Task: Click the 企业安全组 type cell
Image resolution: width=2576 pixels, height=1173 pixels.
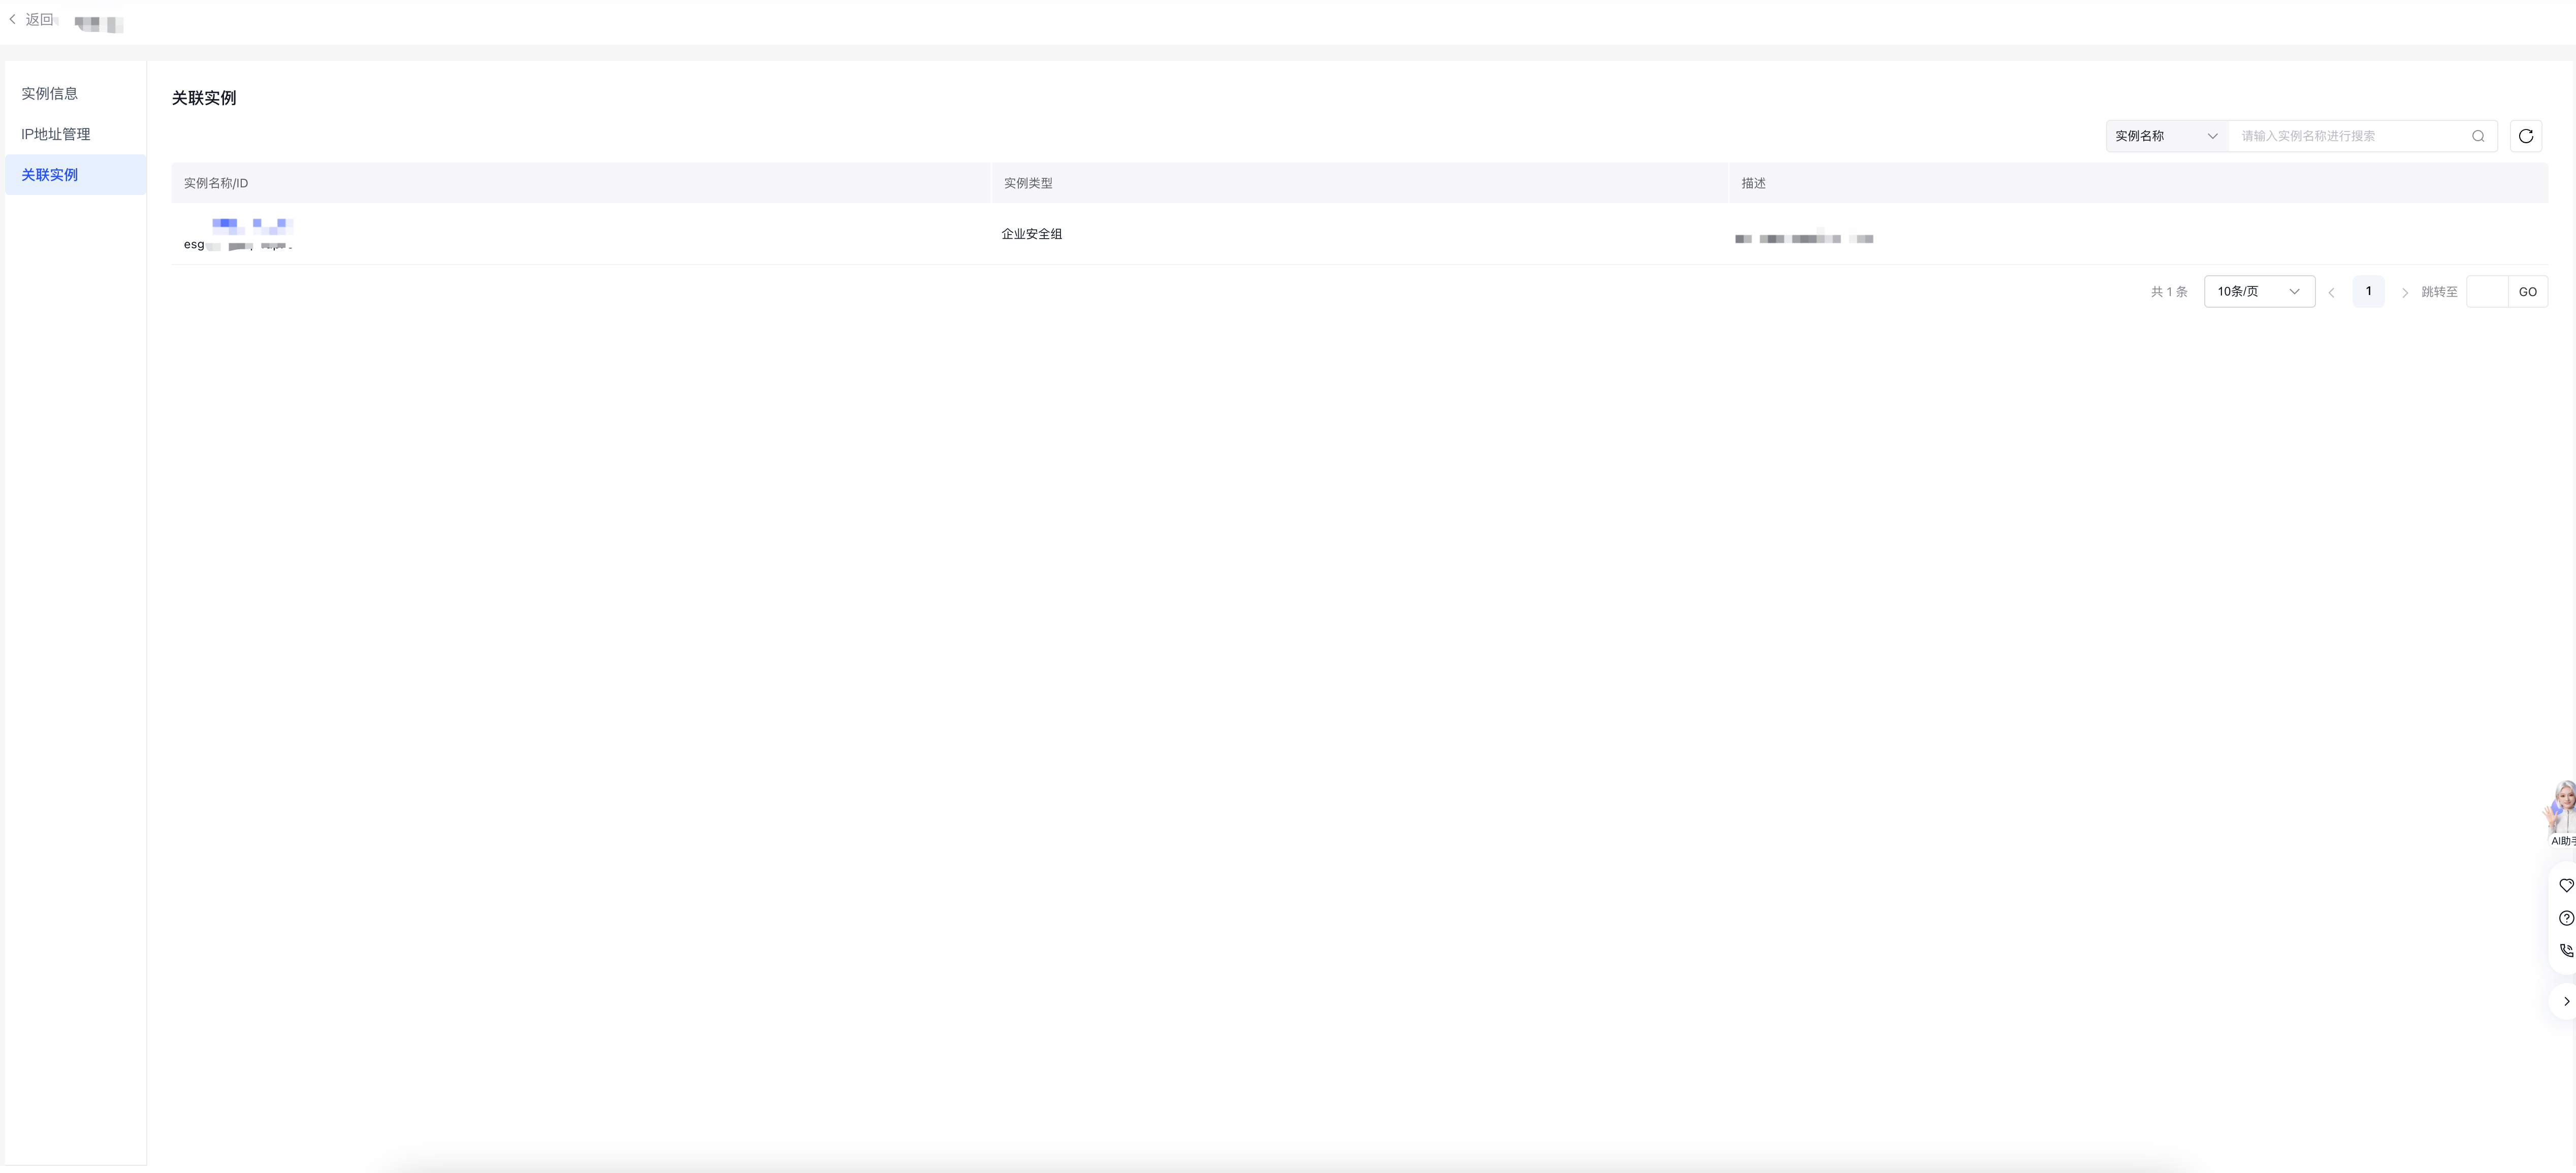Action: [1032, 234]
